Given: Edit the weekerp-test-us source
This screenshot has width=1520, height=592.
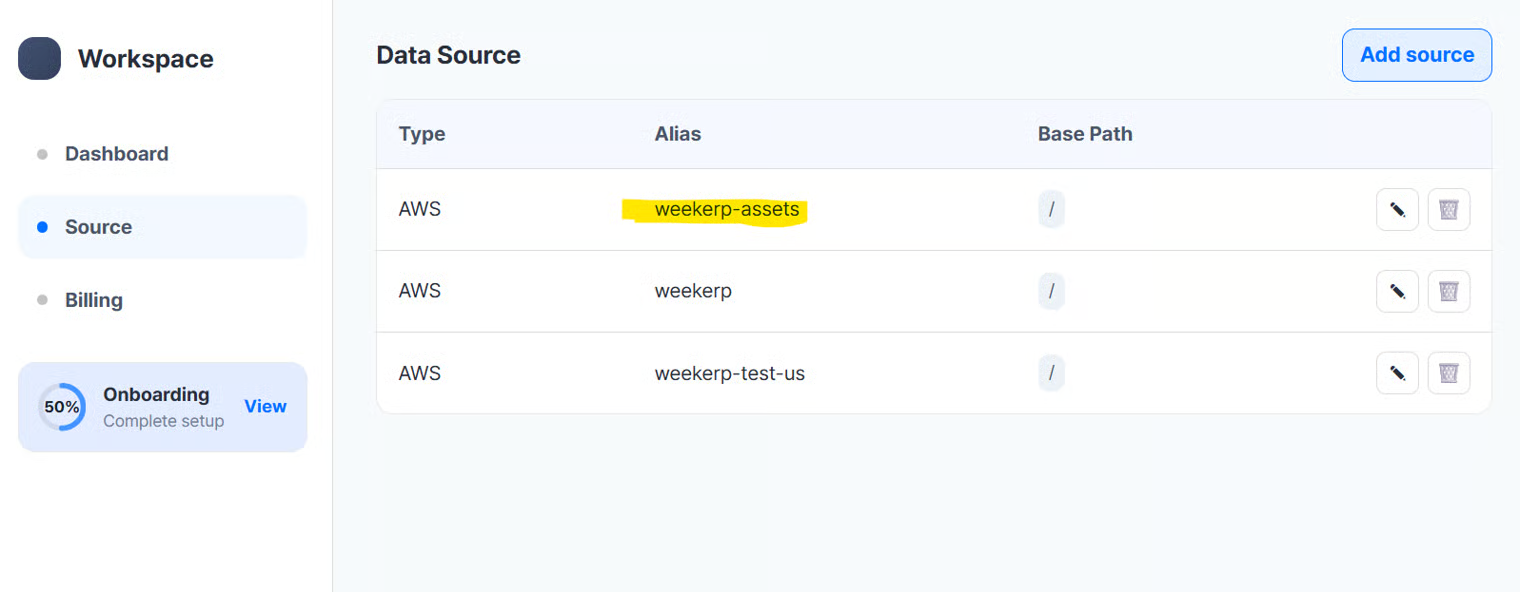Looking at the screenshot, I should (x=1397, y=373).
